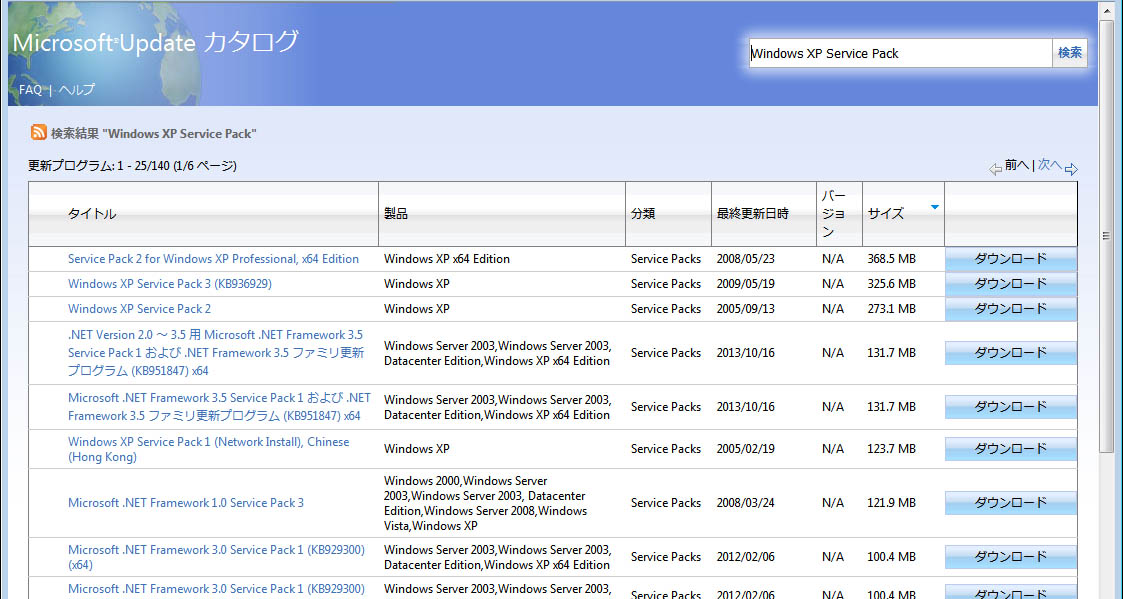The image size is (1123, 599).
Task: Download Microsoft .NET Framework 3.5 SP1 row
Action: [x=1011, y=406]
